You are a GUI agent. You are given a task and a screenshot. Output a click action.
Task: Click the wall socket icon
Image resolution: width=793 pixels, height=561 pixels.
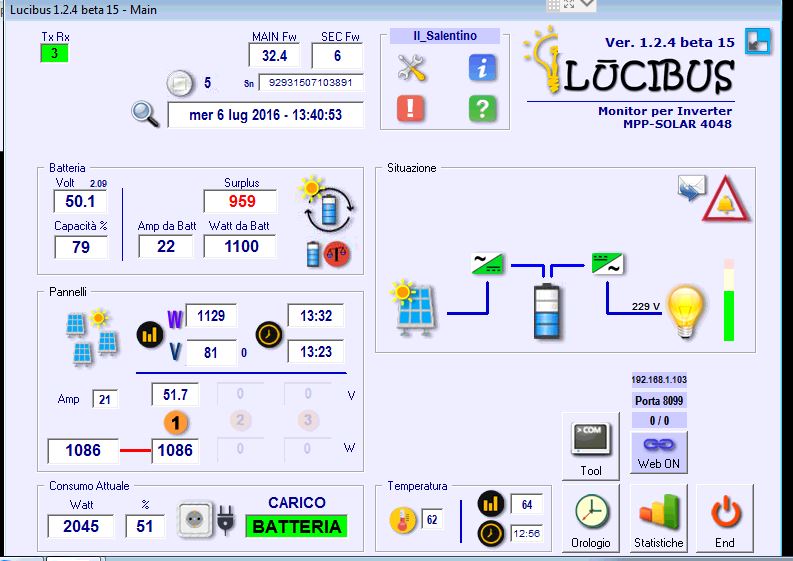click(x=195, y=519)
